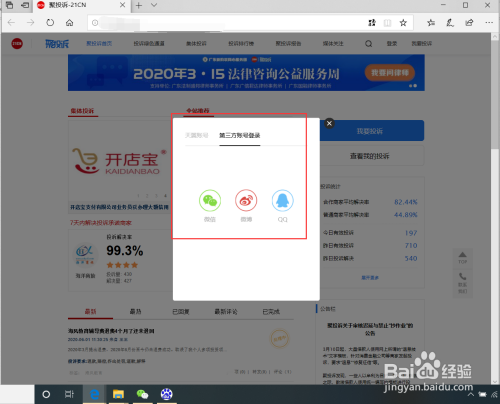Viewport: 500px width, 404px height.
Task: Open WeChat from the taskbar
Action: click(142, 394)
